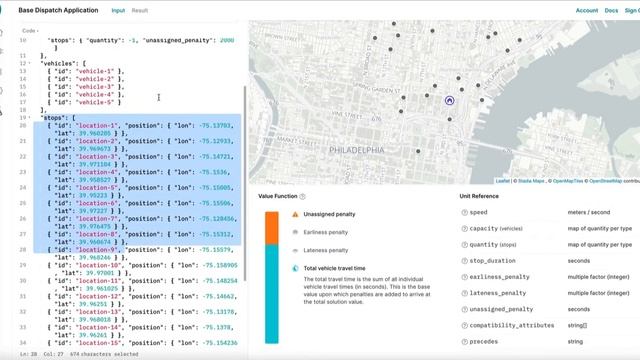Open the Value Function help icon
Image resolution: width=640 pixels, height=360 pixels.
[302, 197]
